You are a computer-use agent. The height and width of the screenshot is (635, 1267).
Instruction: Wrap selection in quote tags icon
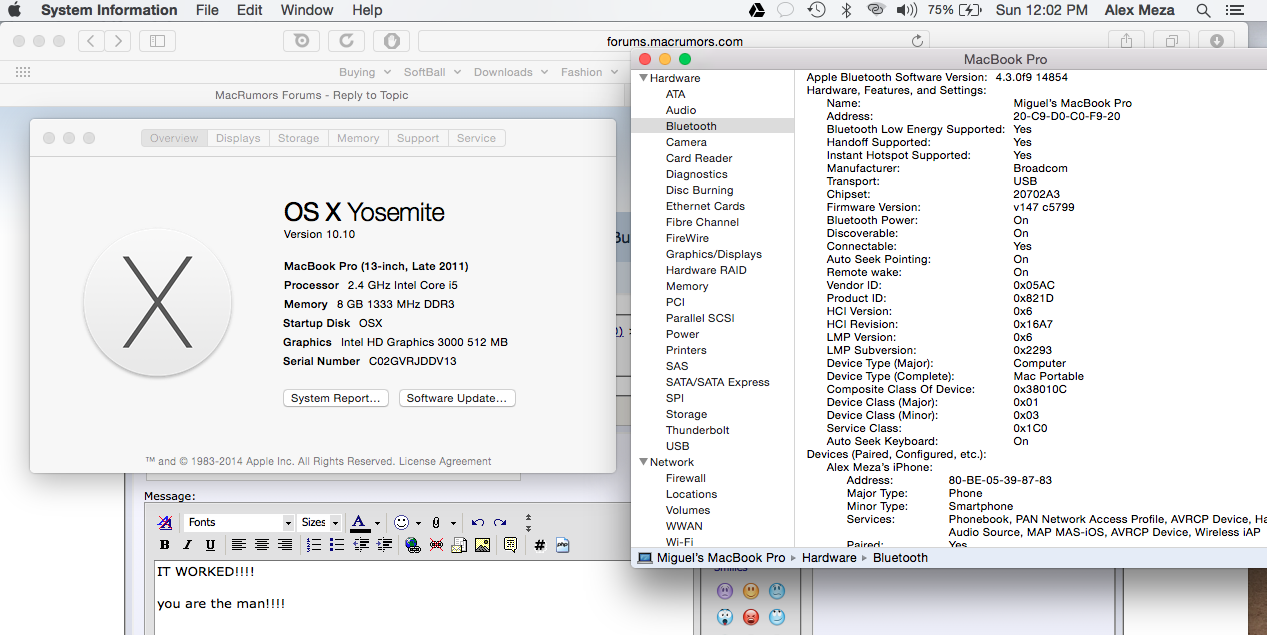click(x=510, y=545)
